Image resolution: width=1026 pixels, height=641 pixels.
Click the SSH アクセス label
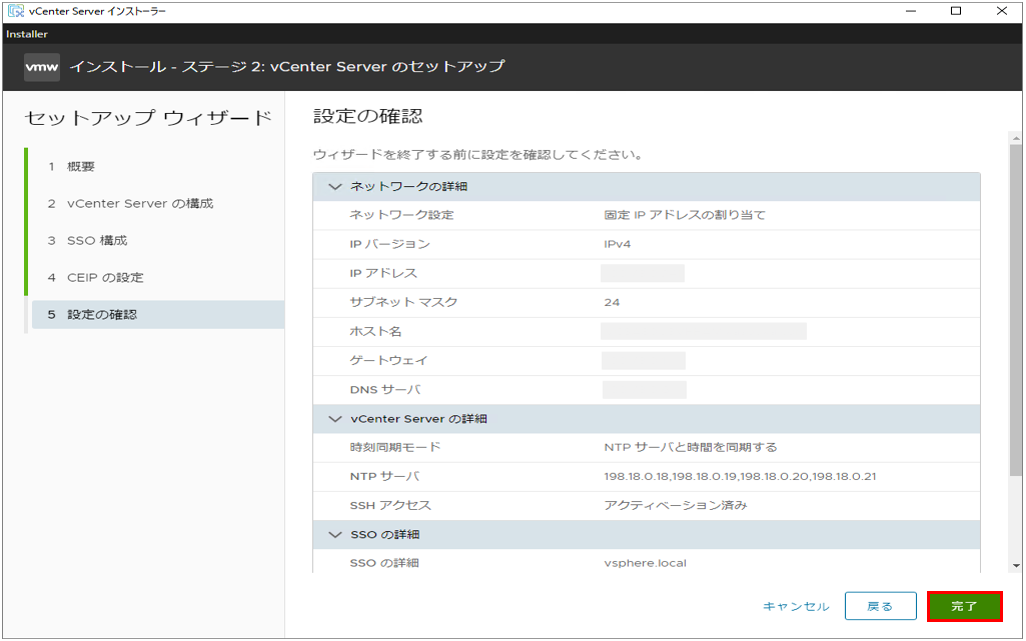(x=391, y=506)
